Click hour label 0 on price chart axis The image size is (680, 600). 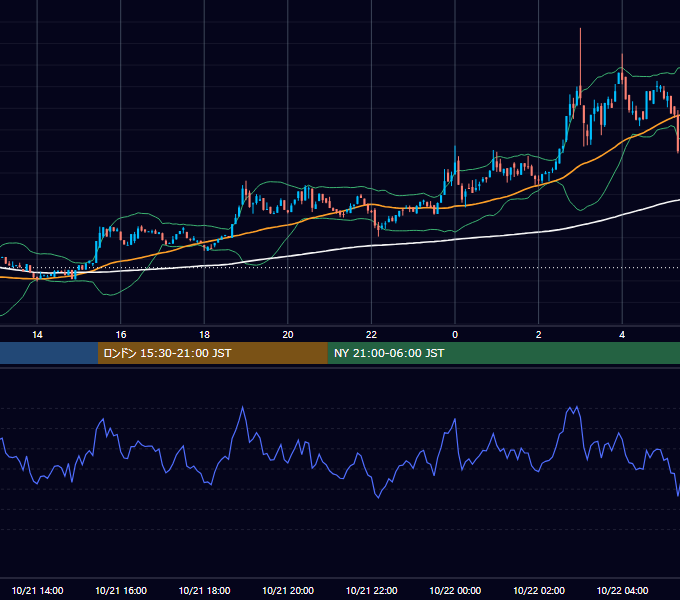[x=455, y=335]
